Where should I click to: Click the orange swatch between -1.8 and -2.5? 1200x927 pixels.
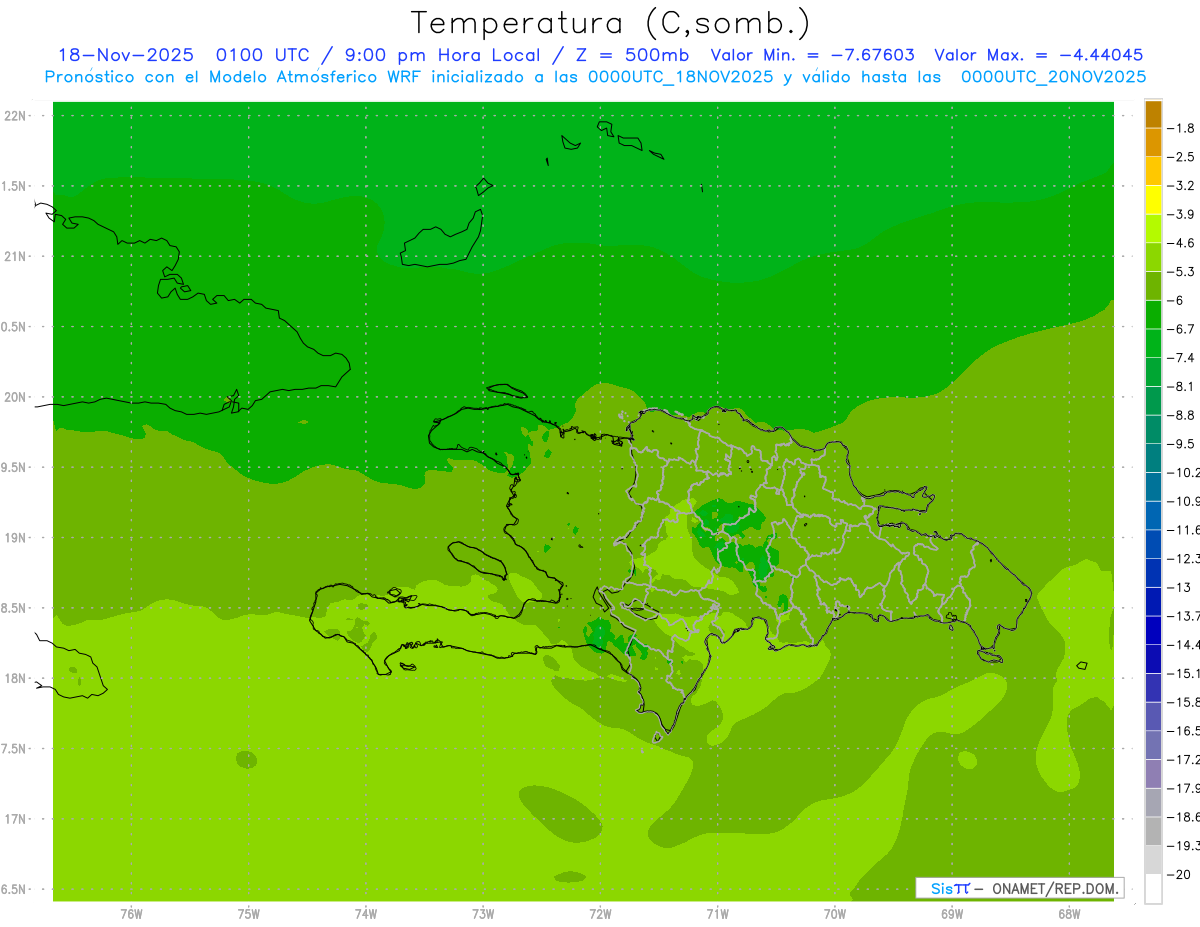click(1153, 143)
